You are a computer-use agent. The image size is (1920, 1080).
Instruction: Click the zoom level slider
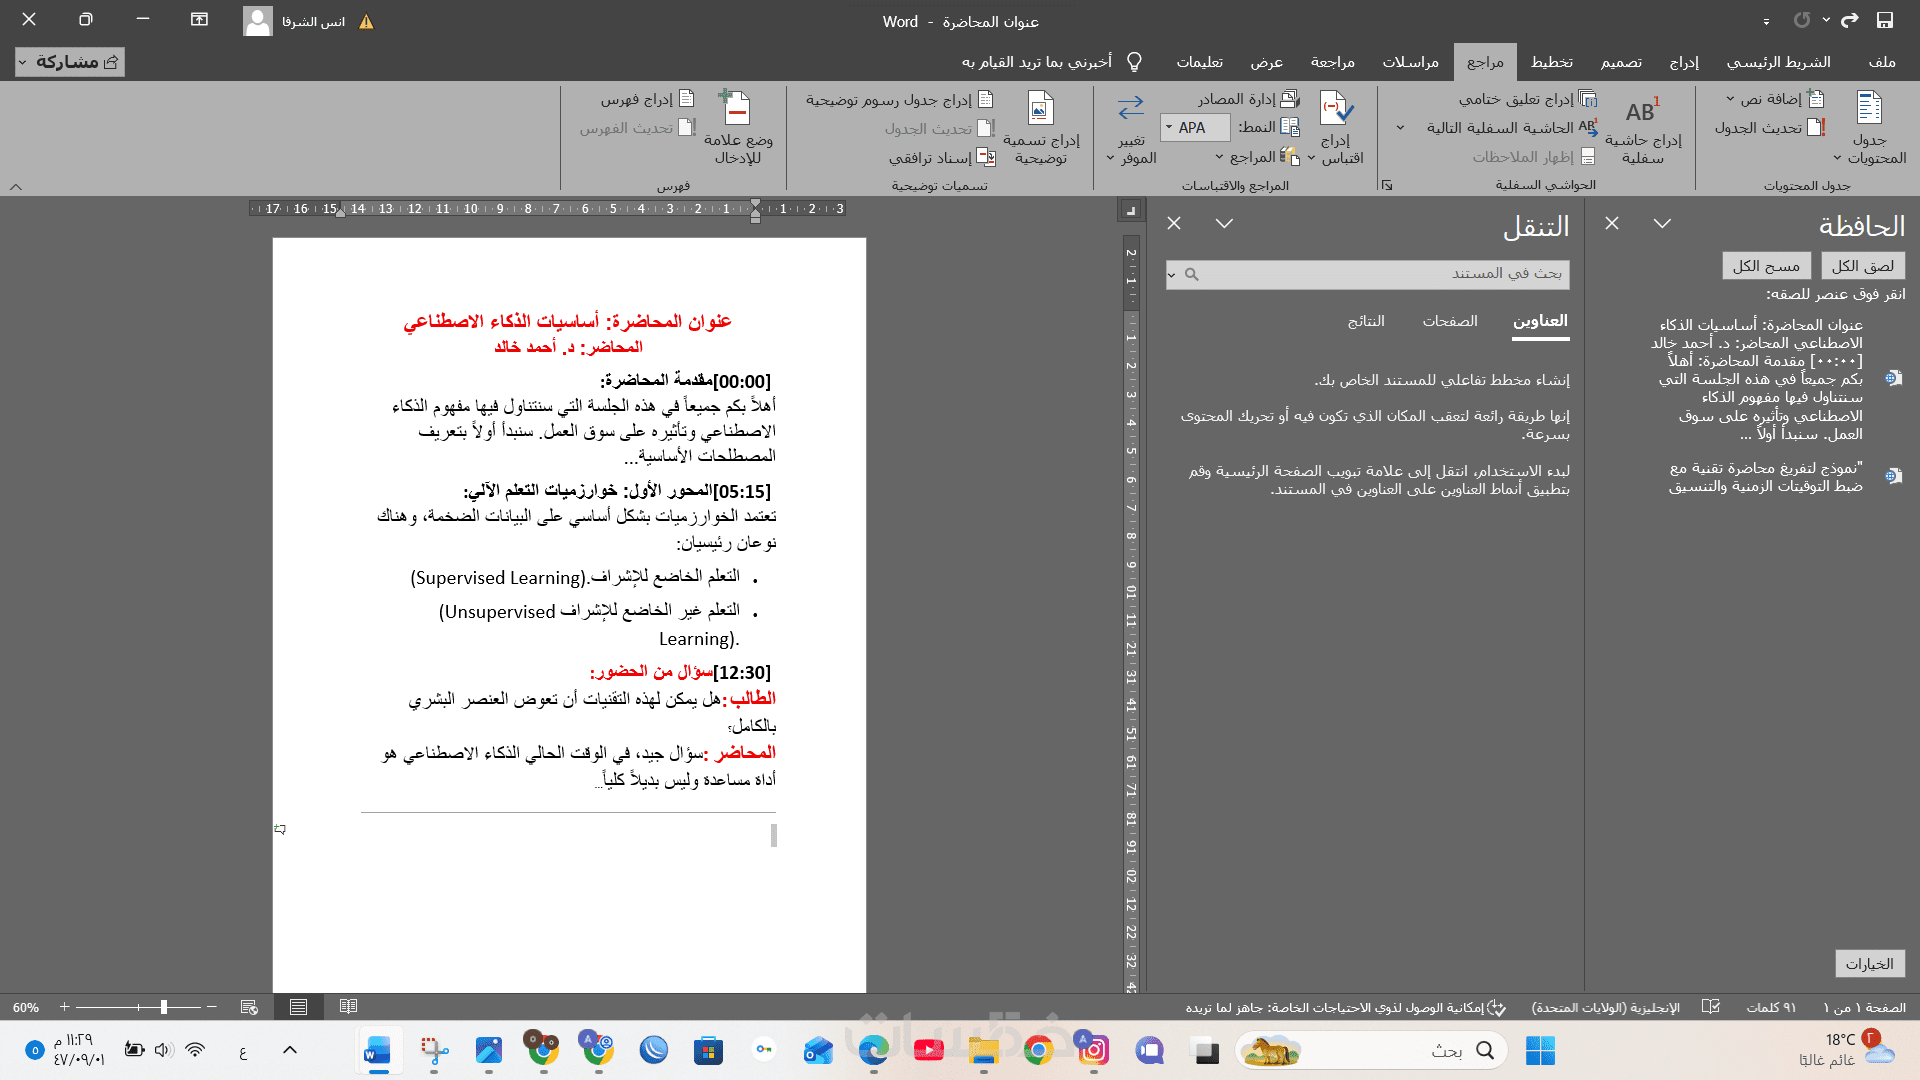tap(164, 1007)
